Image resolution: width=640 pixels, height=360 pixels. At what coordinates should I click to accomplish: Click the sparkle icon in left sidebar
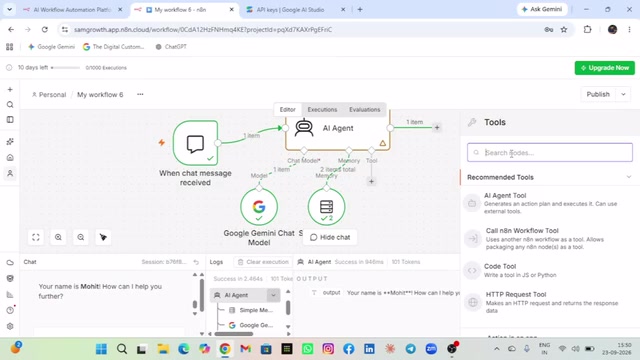pos(10,142)
